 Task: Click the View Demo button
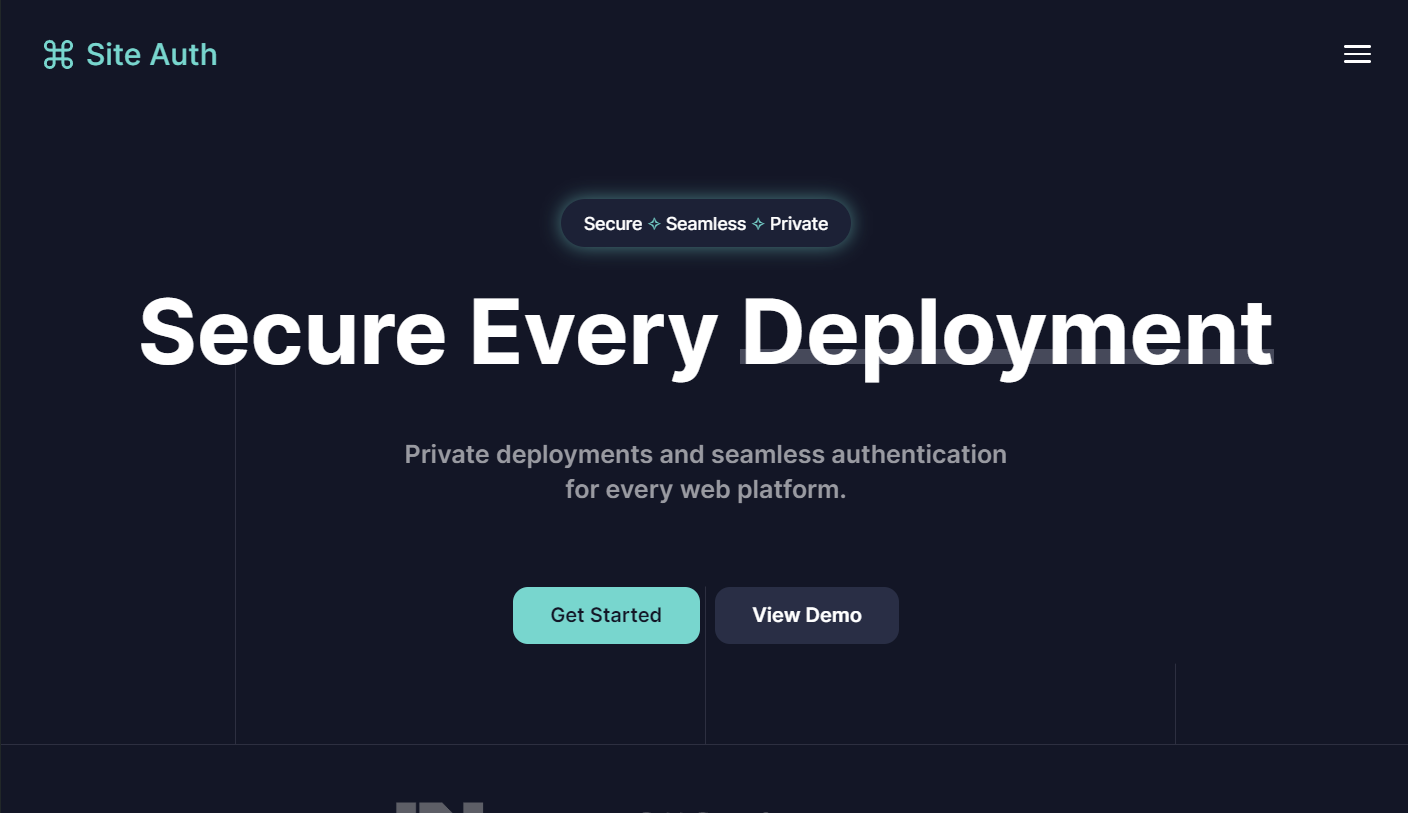point(806,615)
